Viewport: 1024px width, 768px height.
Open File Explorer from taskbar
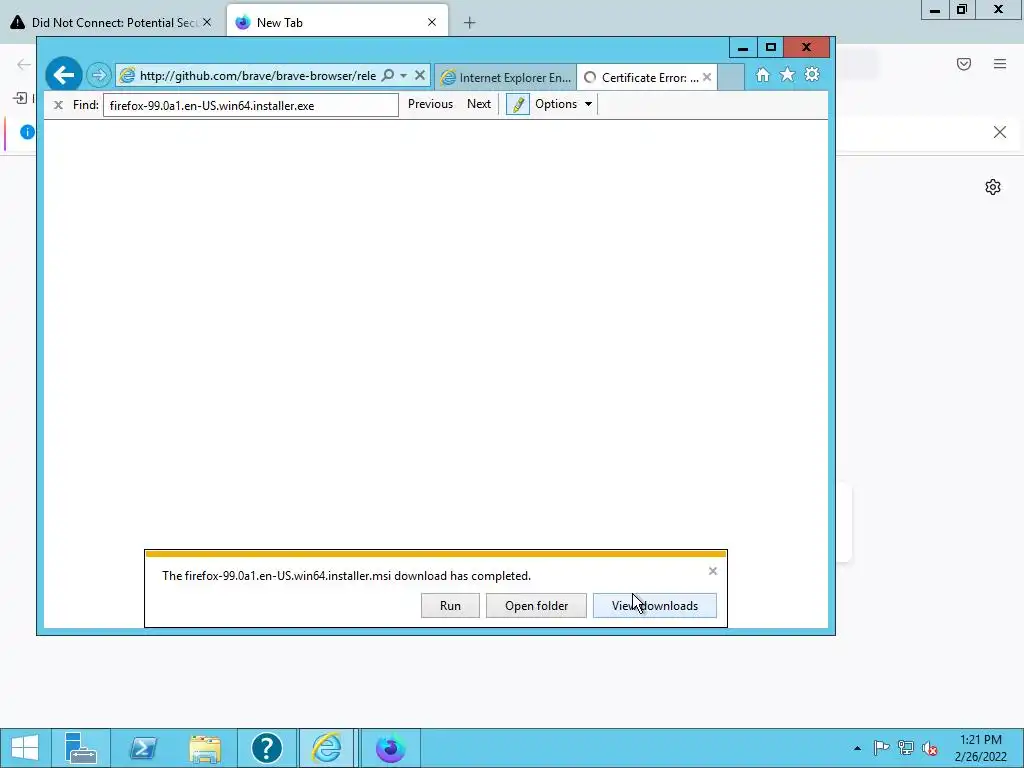(x=205, y=748)
